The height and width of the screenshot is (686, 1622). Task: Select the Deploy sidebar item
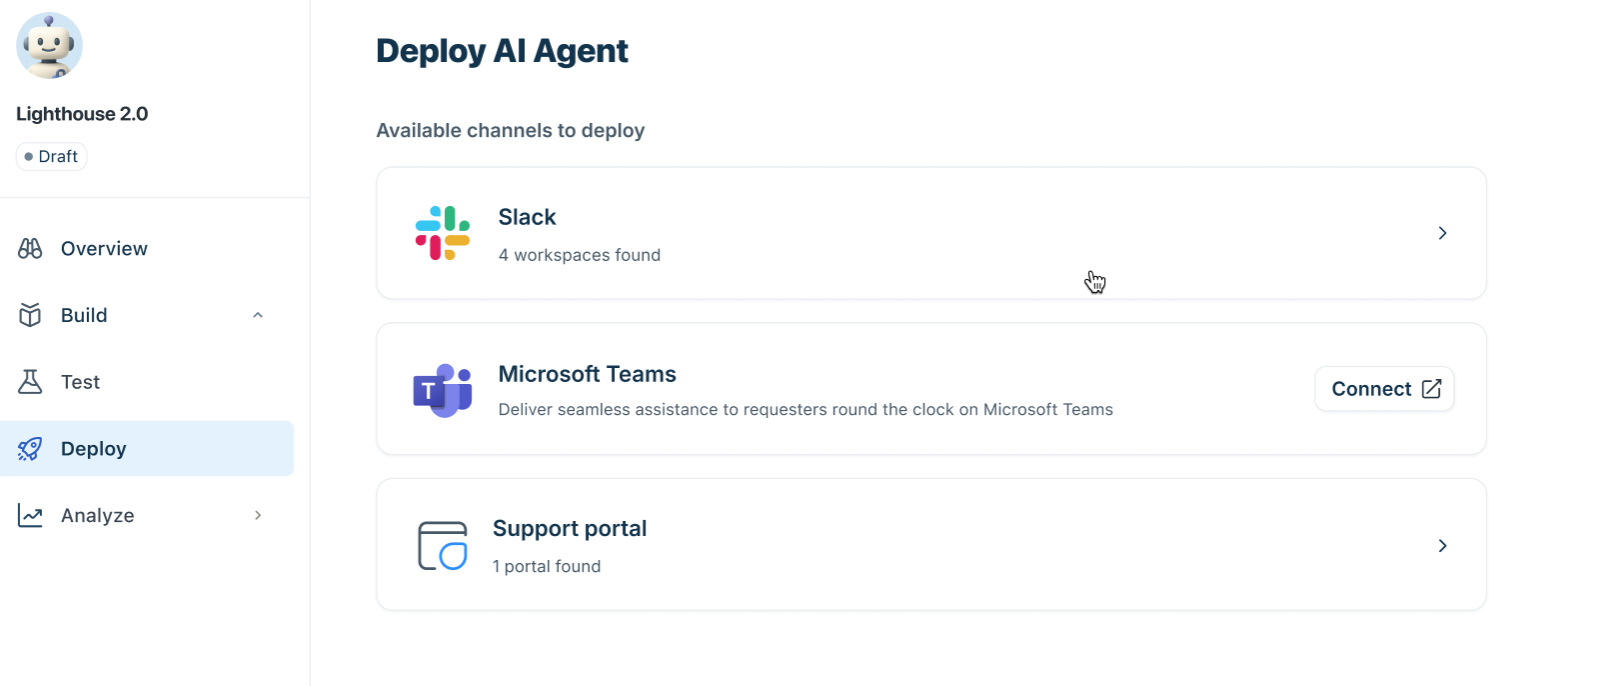point(147,449)
